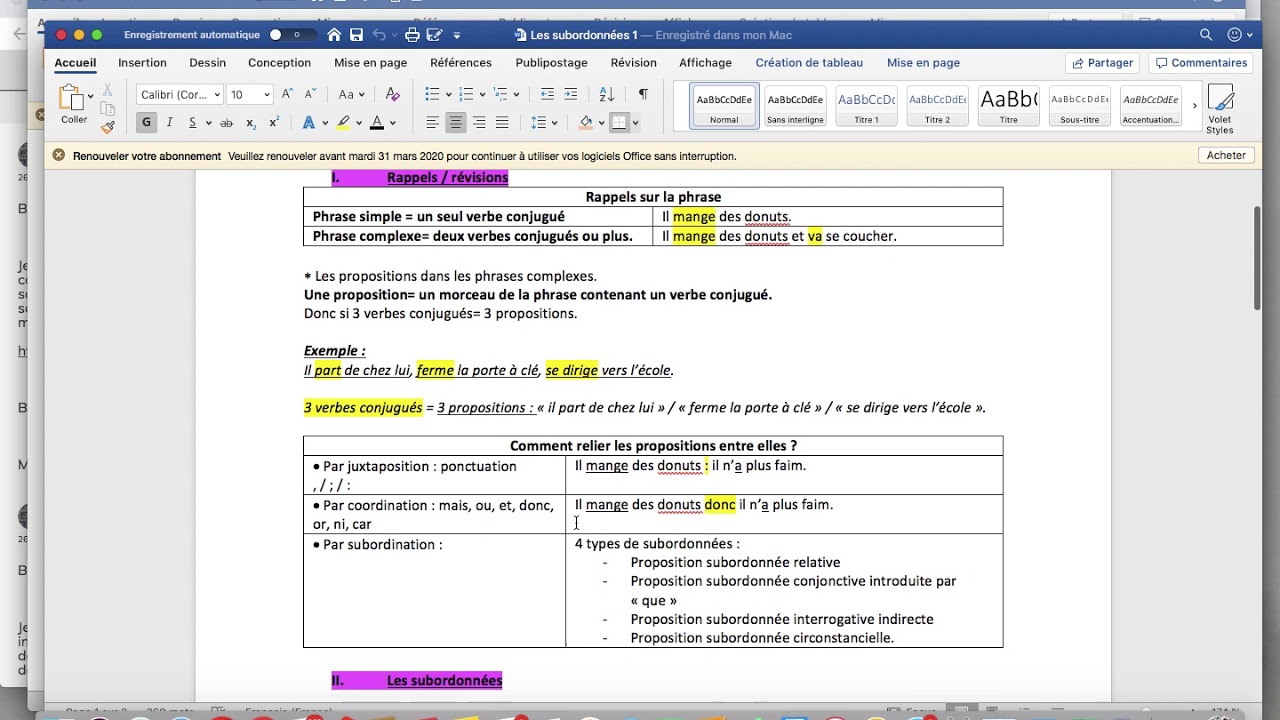Open the Publipostage tab
Image resolution: width=1280 pixels, height=720 pixels.
pos(551,62)
